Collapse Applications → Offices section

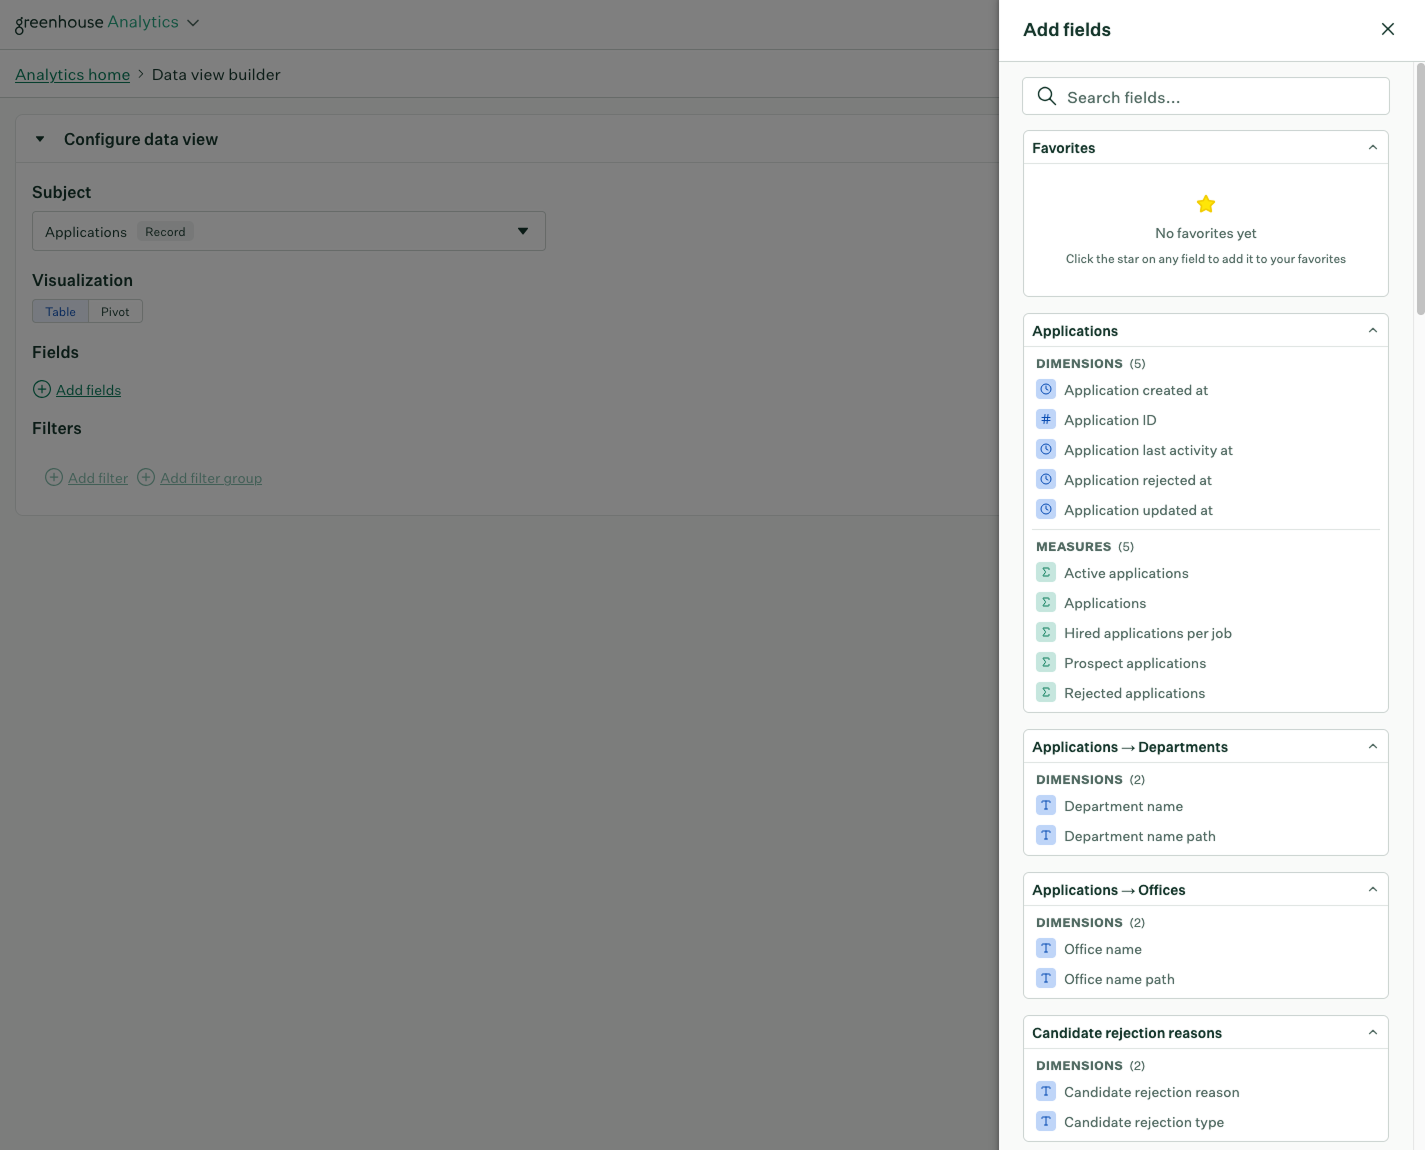click(1372, 889)
